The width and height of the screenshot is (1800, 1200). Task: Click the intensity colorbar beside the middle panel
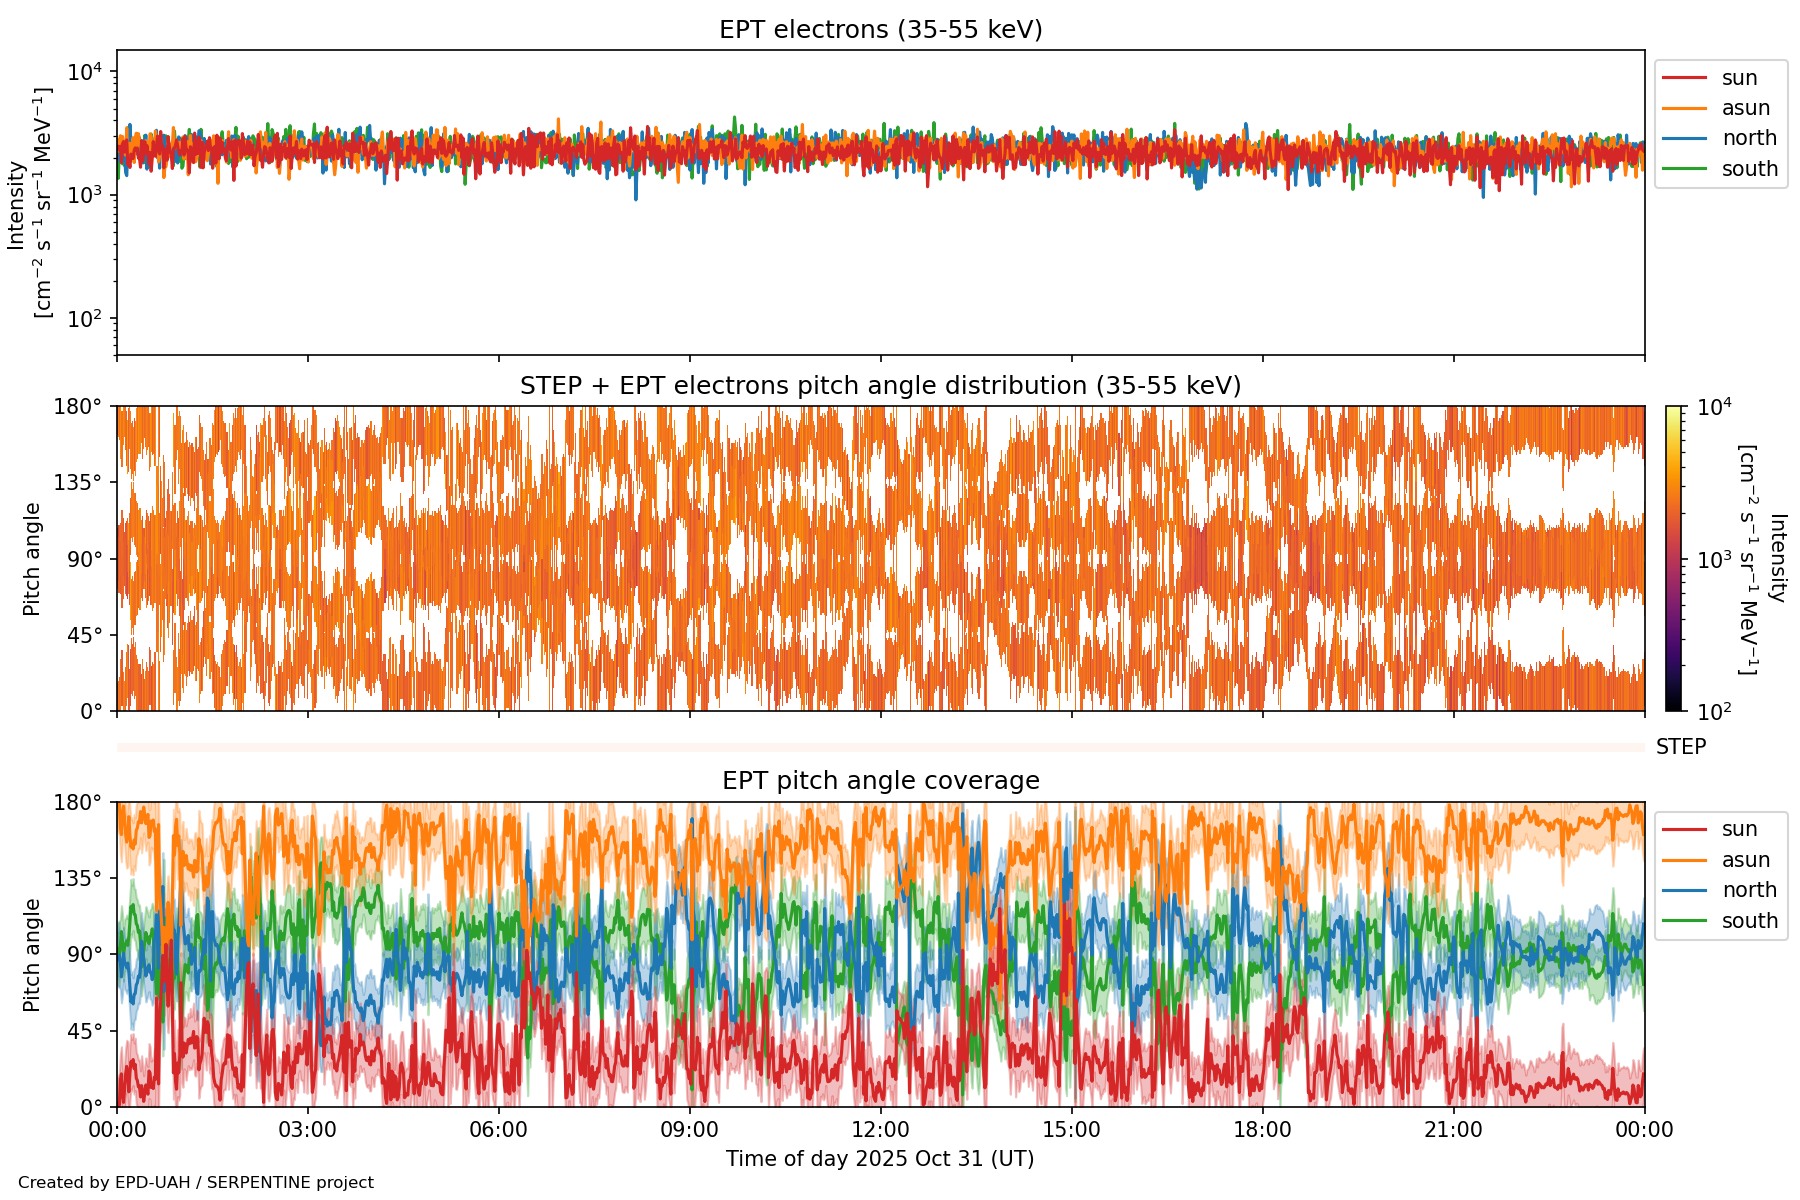[x=1673, y=558]
